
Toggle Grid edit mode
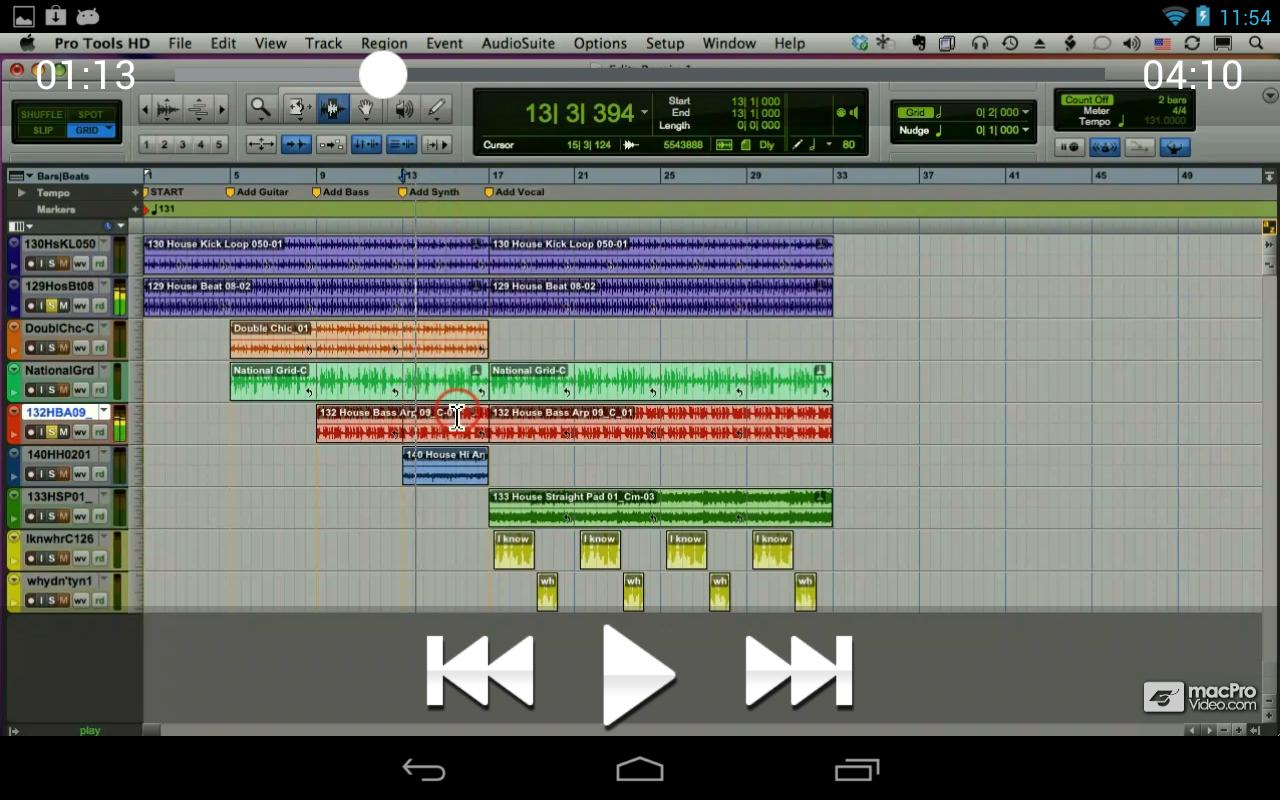click(x=91, y=130)
